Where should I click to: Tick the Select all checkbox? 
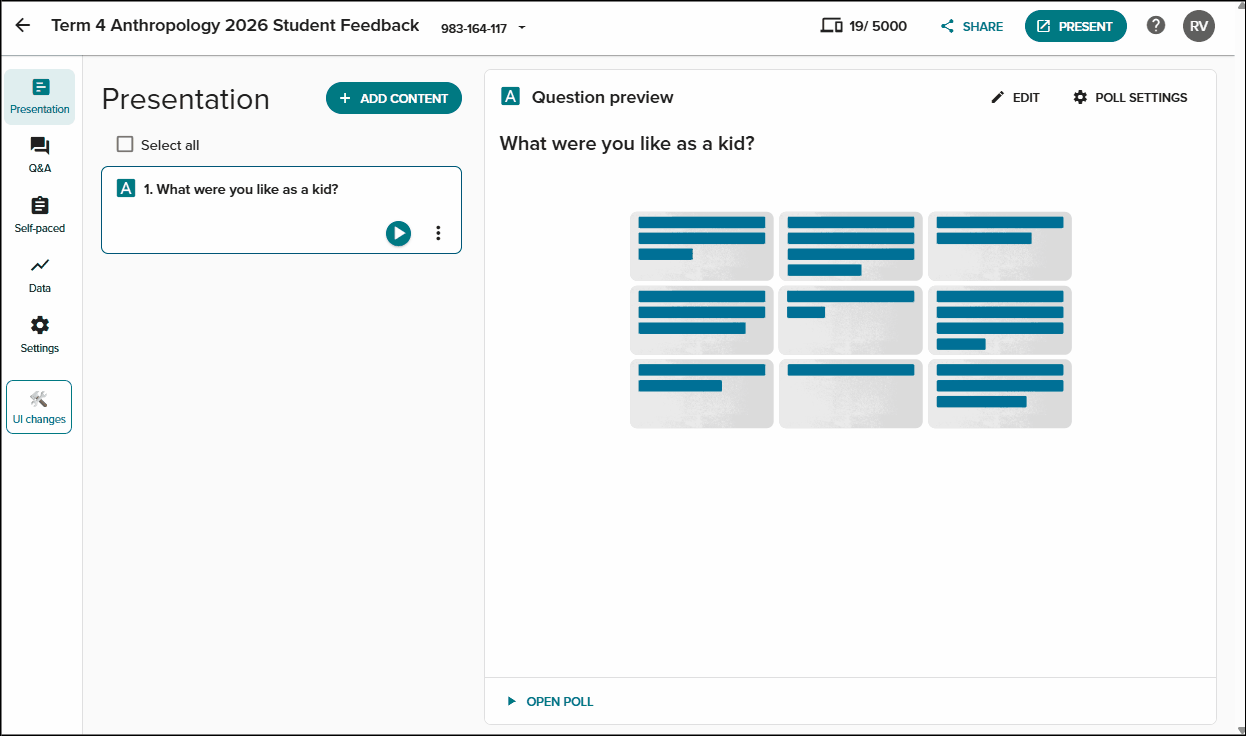pos(125,144)
